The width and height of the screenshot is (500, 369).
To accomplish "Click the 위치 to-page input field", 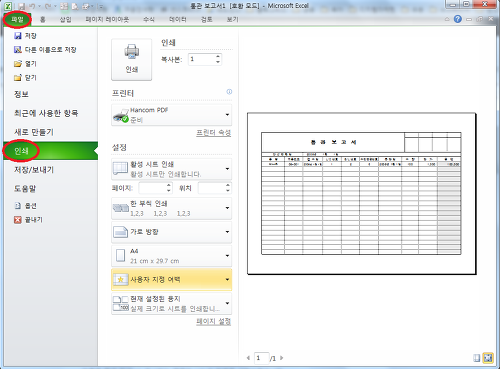I will click(211, 188).
